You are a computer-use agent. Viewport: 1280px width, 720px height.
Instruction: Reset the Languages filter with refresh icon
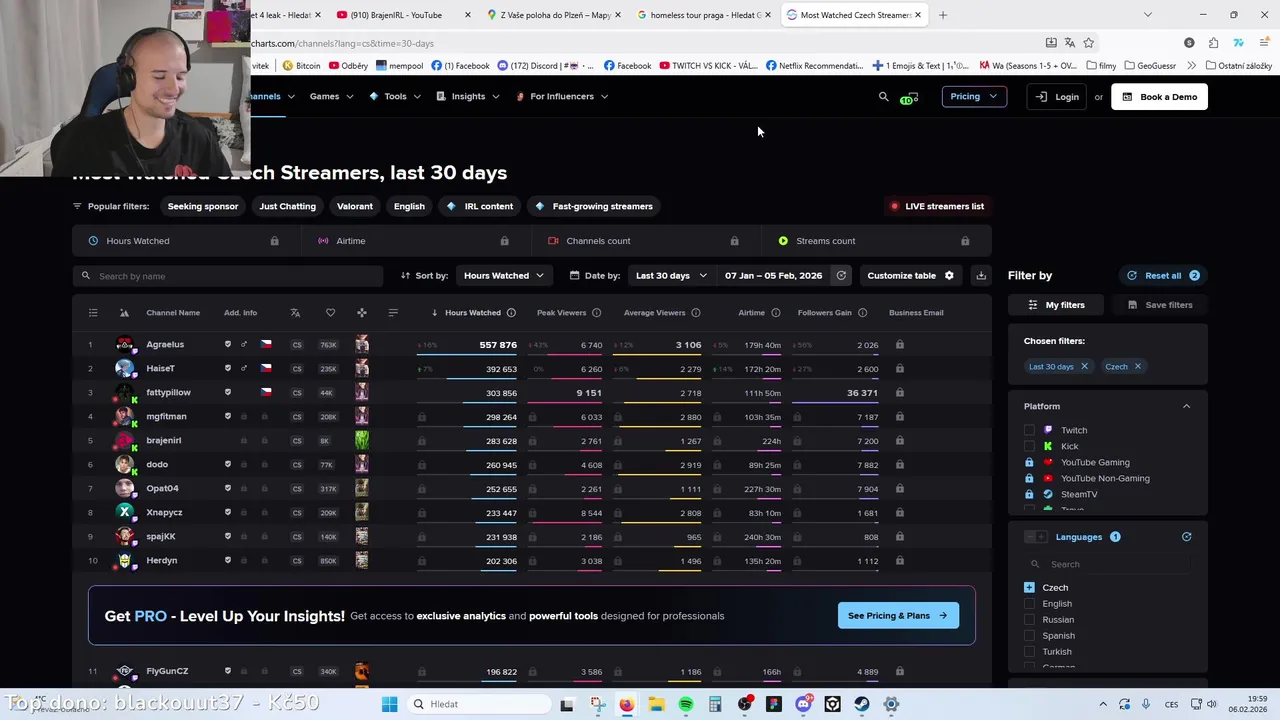pyautogui.click(x=1187, y=537)
